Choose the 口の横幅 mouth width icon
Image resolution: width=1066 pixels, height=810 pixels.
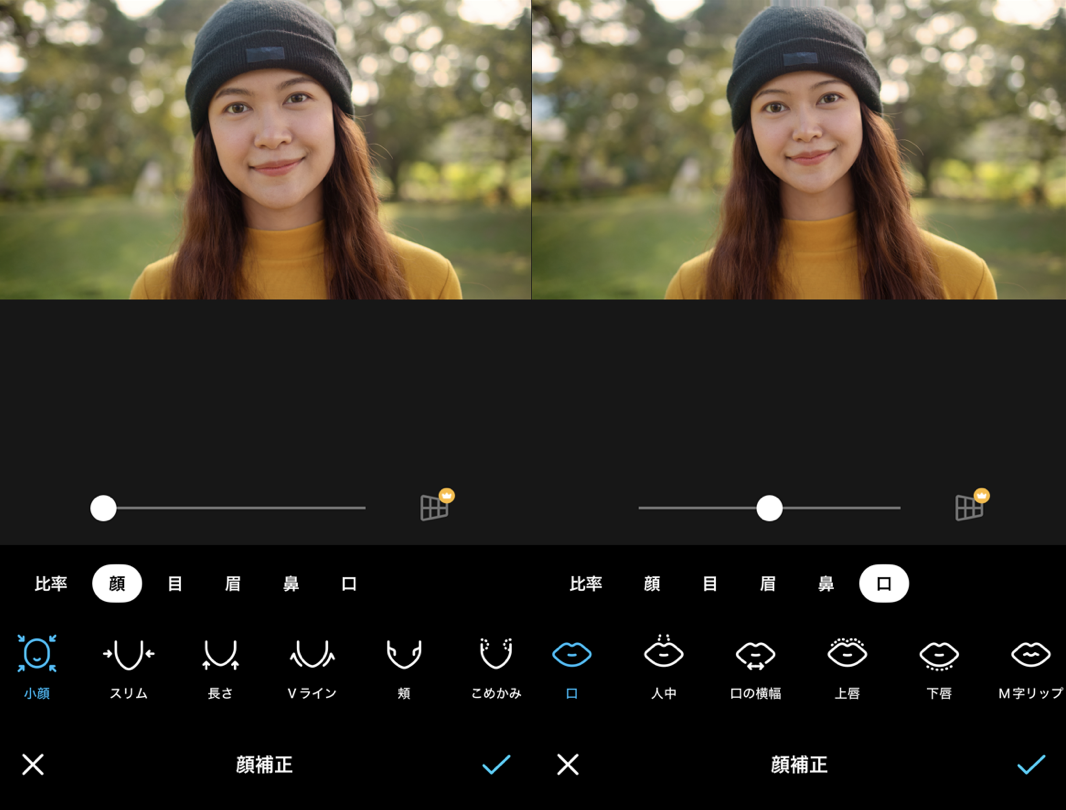(755, 655)
